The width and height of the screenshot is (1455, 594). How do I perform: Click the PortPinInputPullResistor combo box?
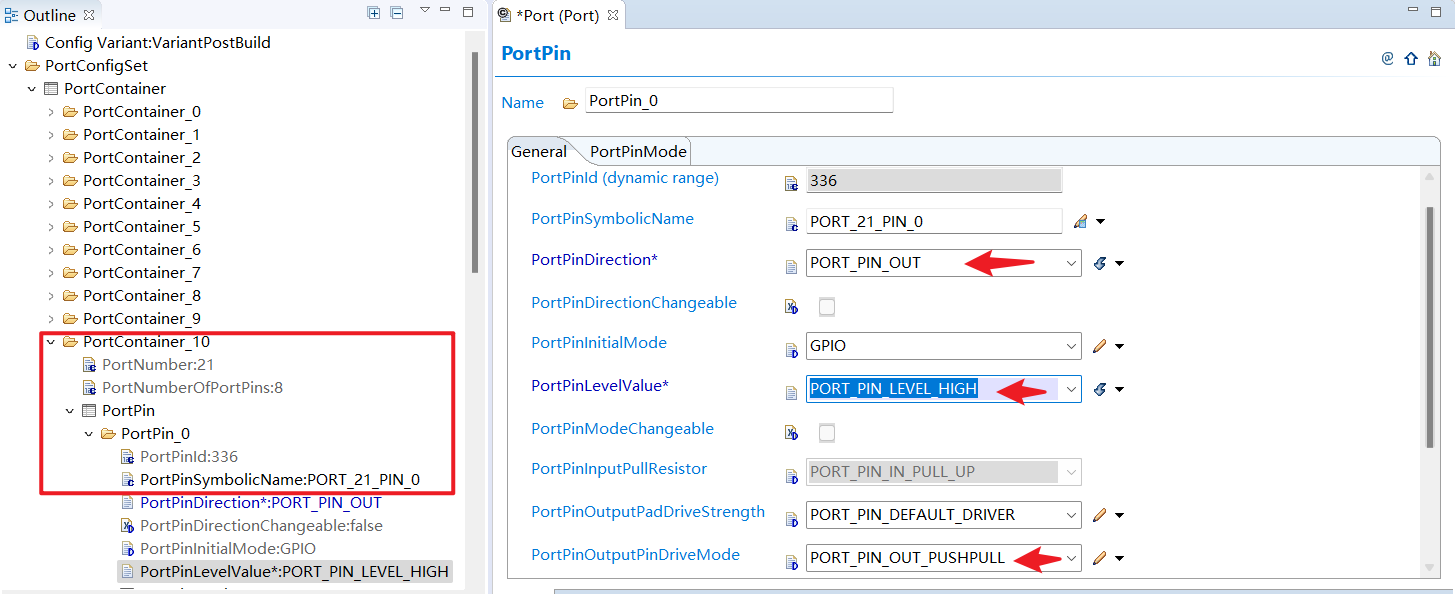(943, 472)
